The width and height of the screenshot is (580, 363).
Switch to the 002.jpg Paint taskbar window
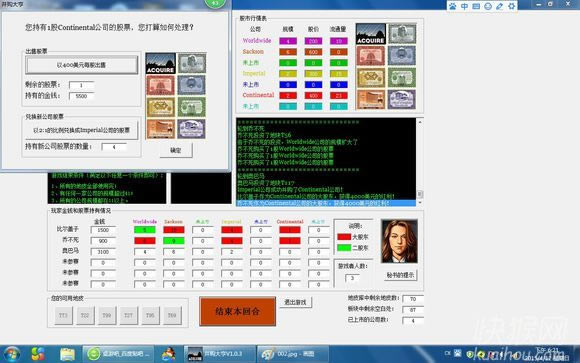click(x=292, y=354)
